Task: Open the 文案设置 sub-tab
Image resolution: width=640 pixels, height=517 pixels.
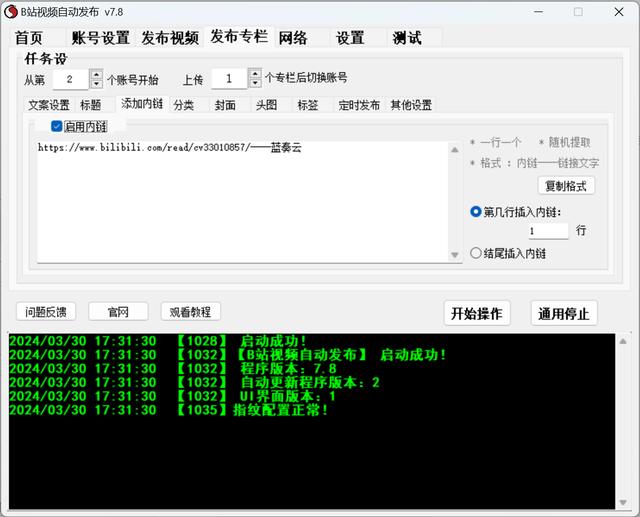Action: pyautogui.click(x=49, y=105)
